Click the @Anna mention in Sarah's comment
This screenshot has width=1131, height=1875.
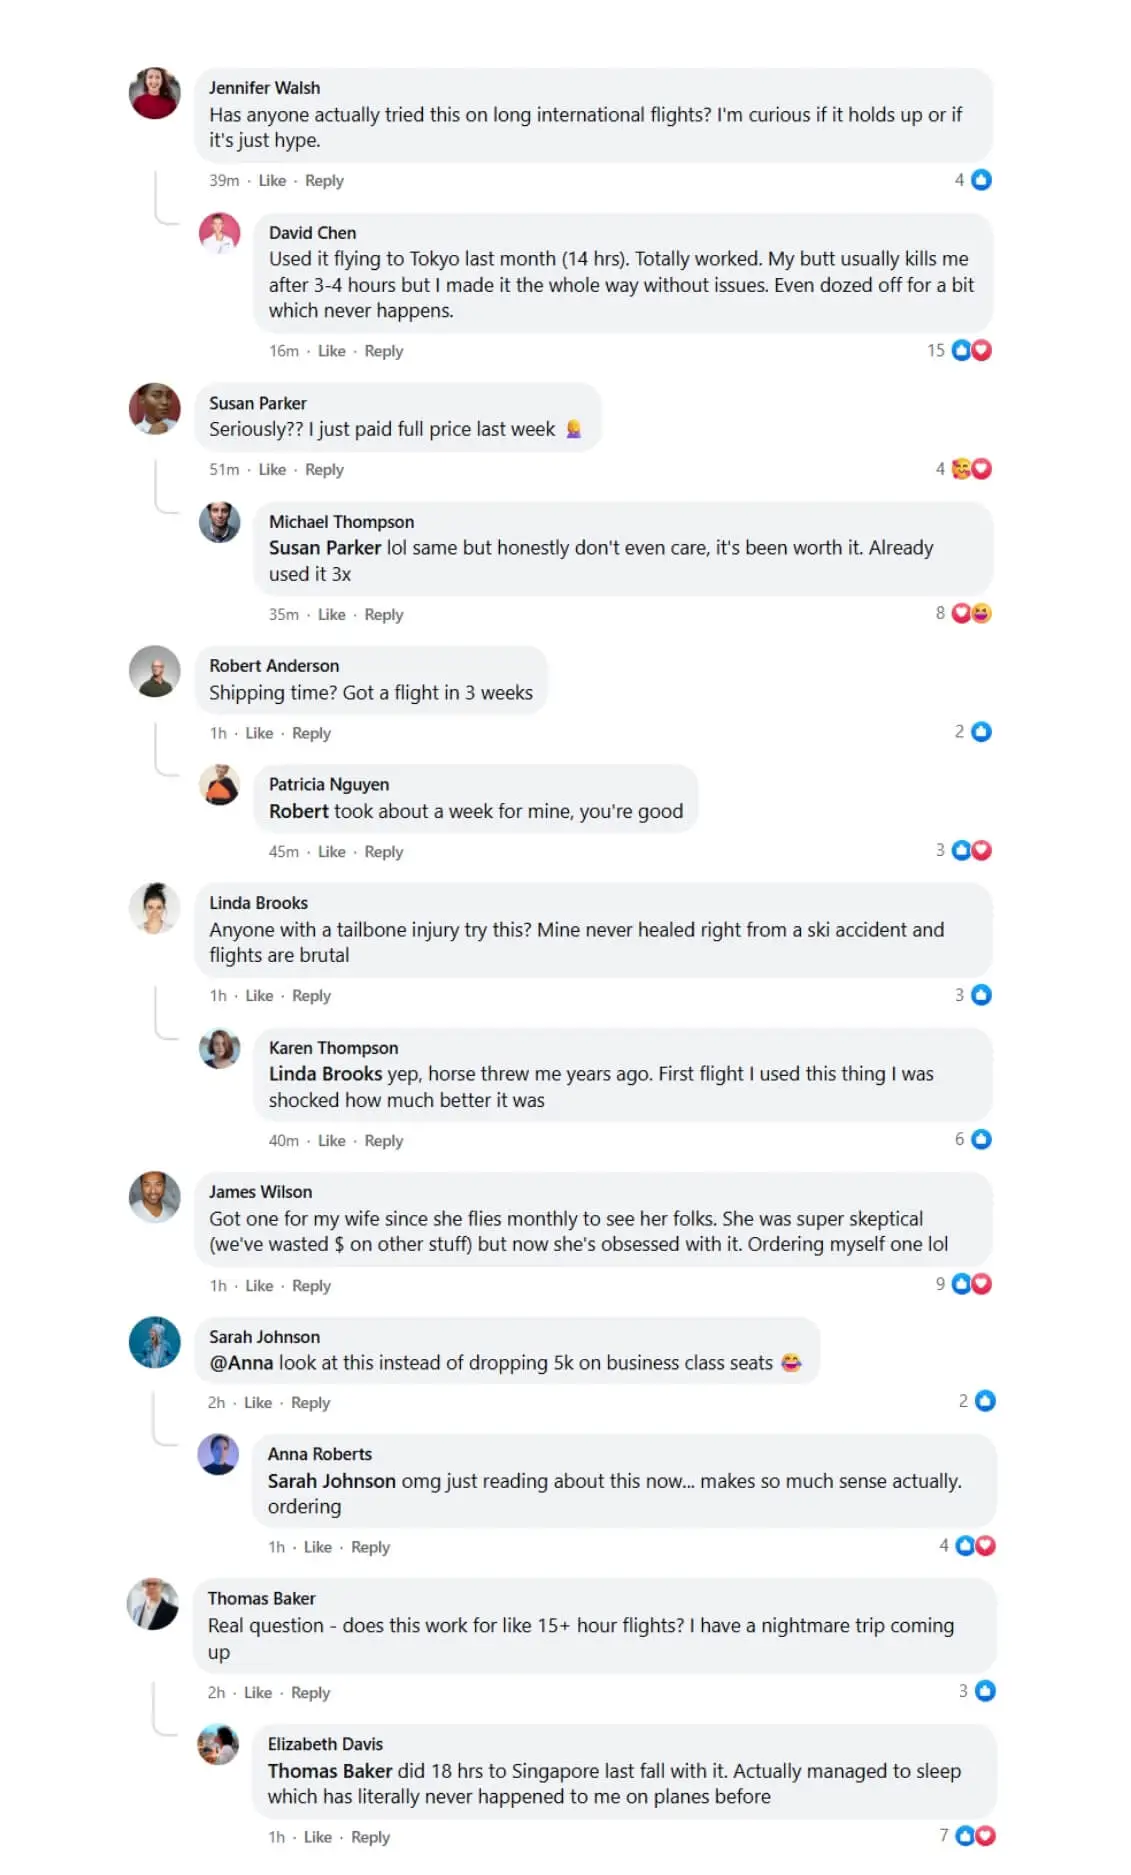[241, 1363]
